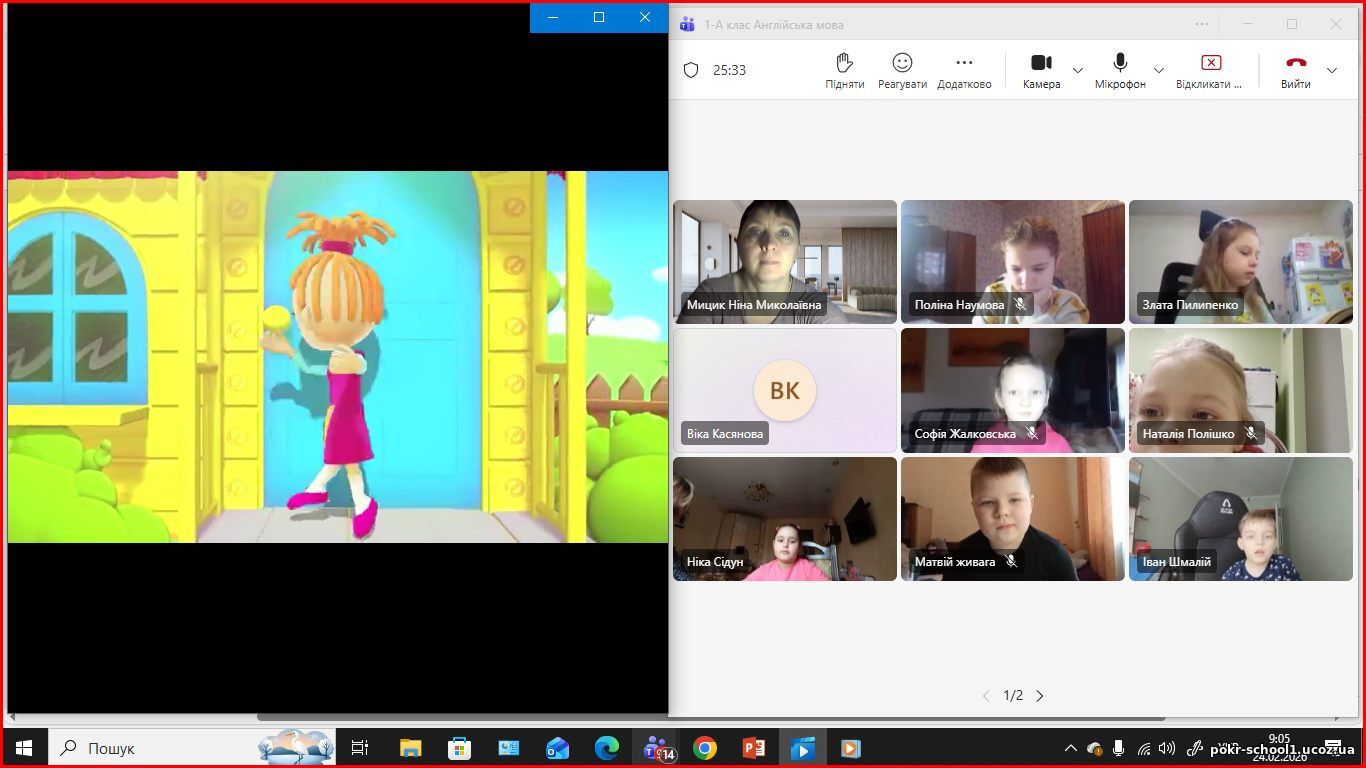1366x768 pixels.
Task: Click the Пошук taskbar search box
Action: (x=150, y=748)
